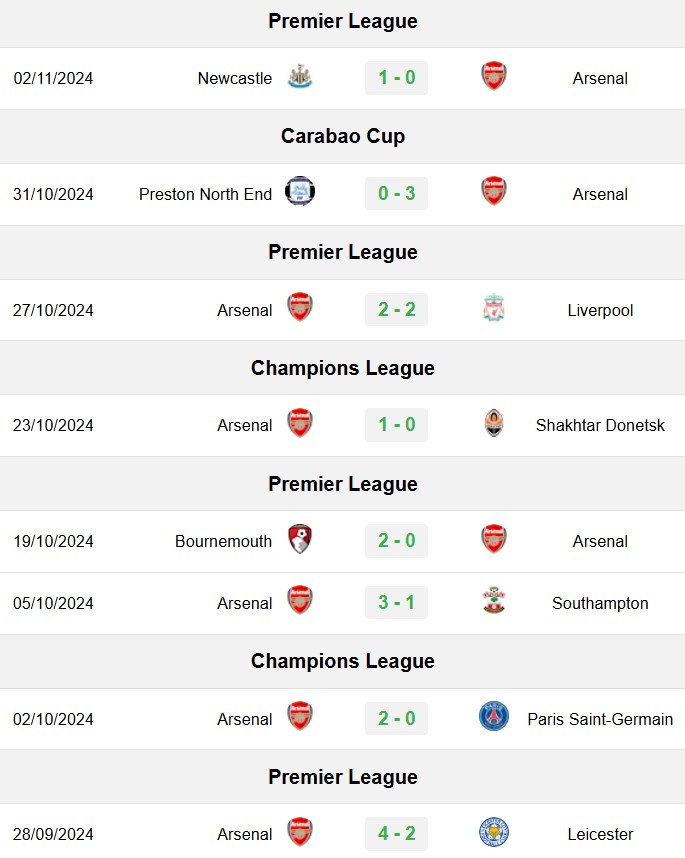
Task: Click the Newcastle club crest
Action: [300, 77]
